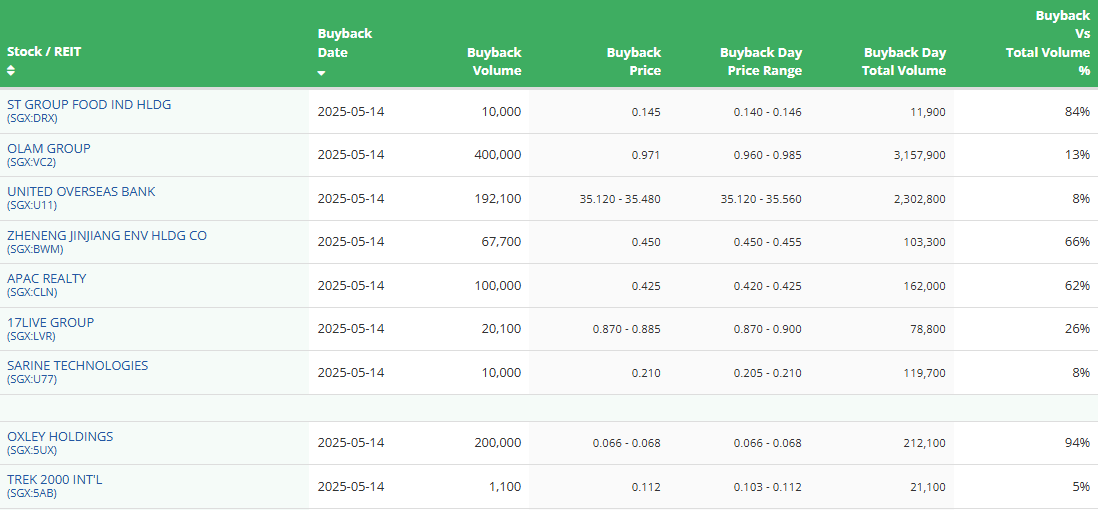
Task: Open UNITED OVERSEAS BANK stock link
Action: pos(81,191)
